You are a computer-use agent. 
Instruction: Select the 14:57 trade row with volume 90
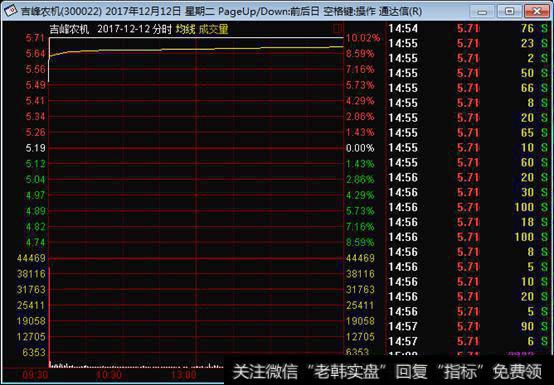[x=468, y=326]
